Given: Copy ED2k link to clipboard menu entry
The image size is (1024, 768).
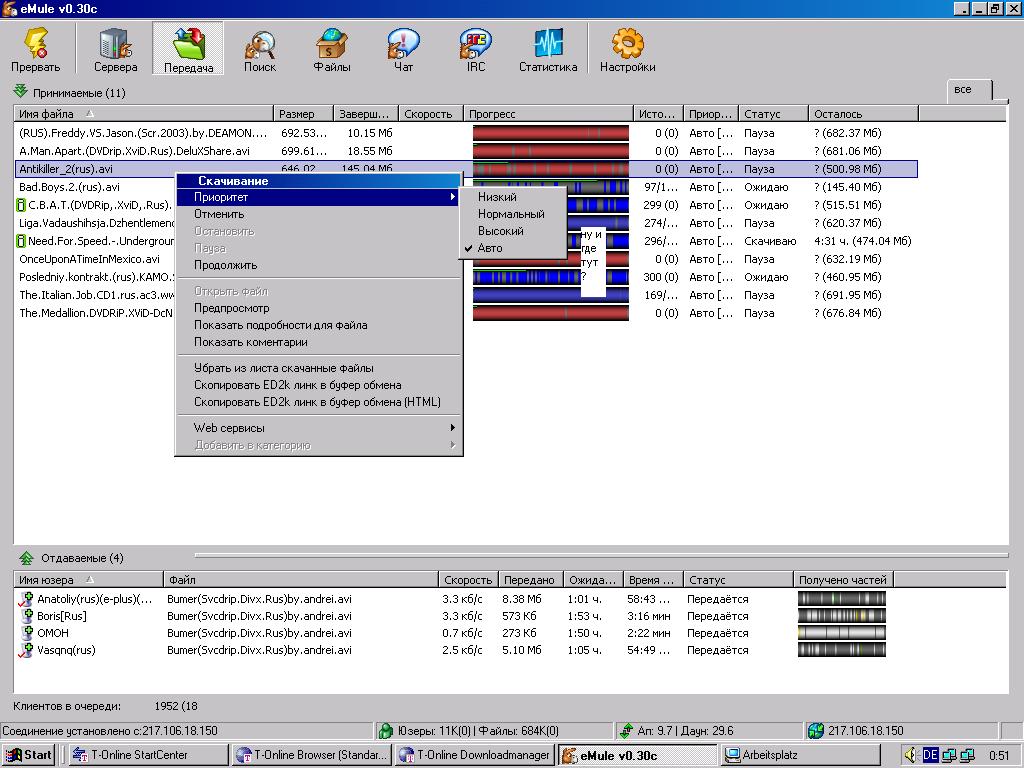Looking at the screenshot, I should pos(318,385).
